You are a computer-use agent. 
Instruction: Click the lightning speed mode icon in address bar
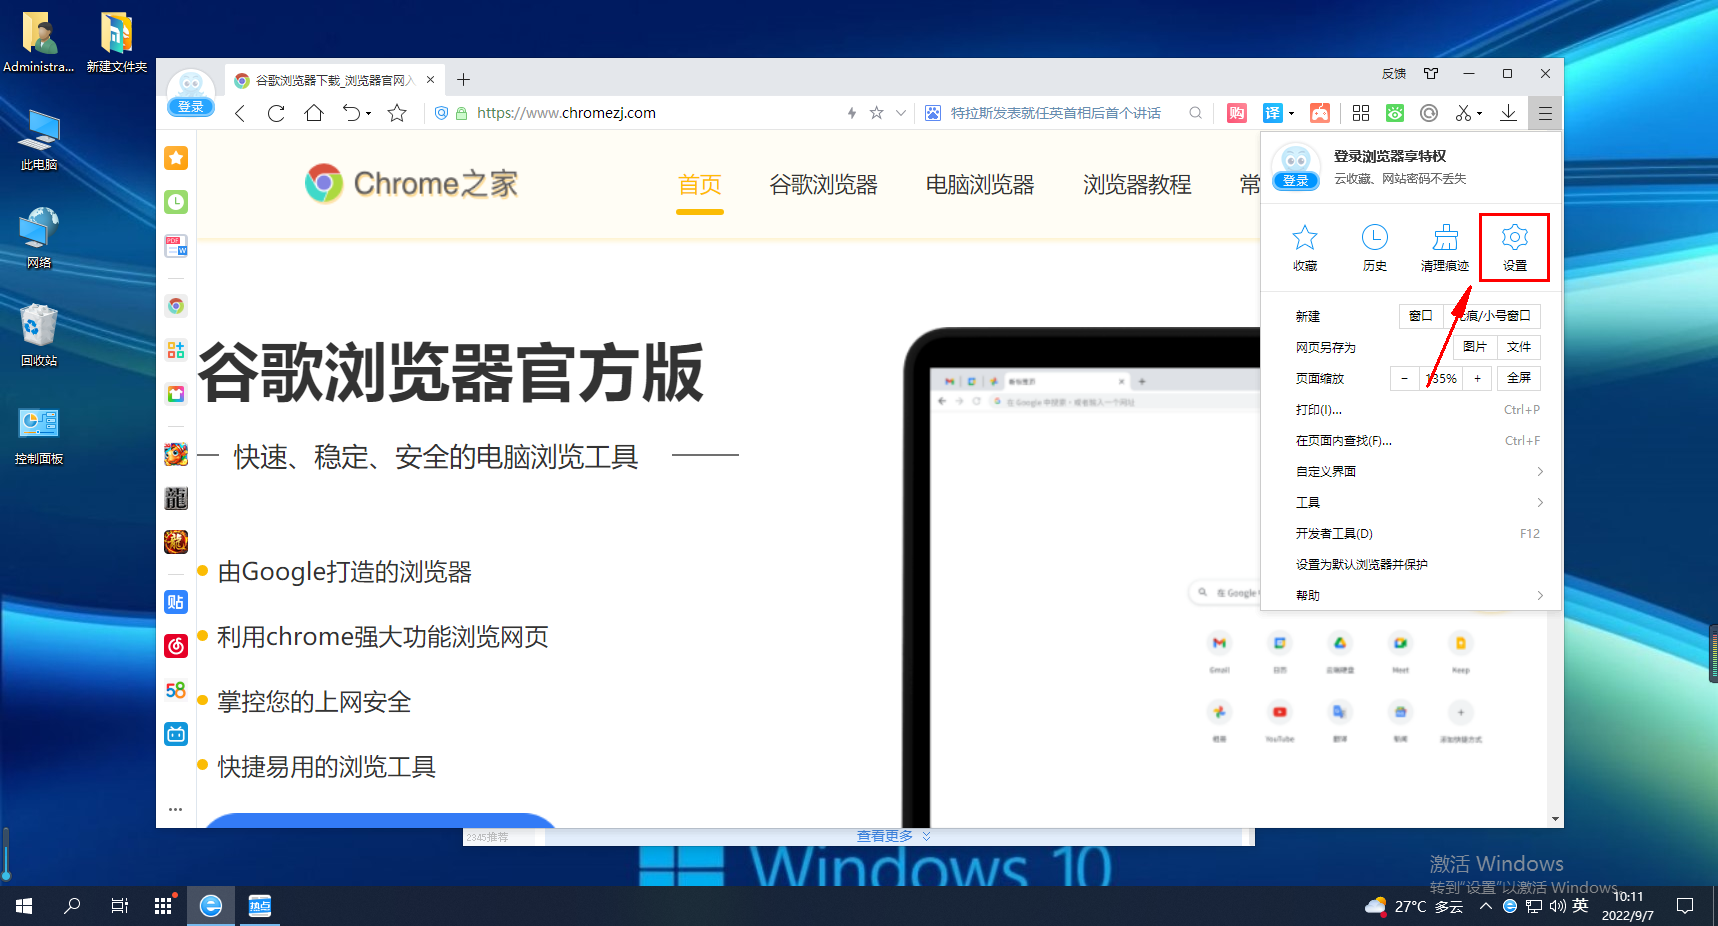point(852,113)
